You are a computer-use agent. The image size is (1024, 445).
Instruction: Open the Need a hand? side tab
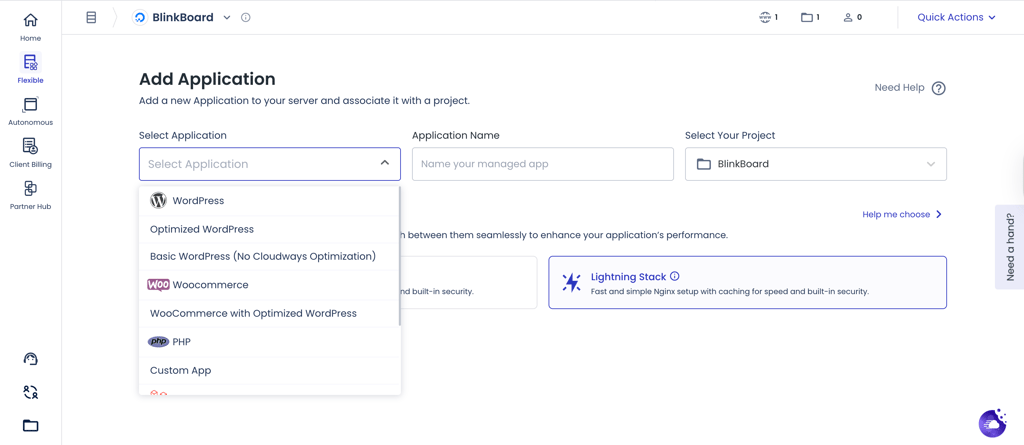point(1010,247)
